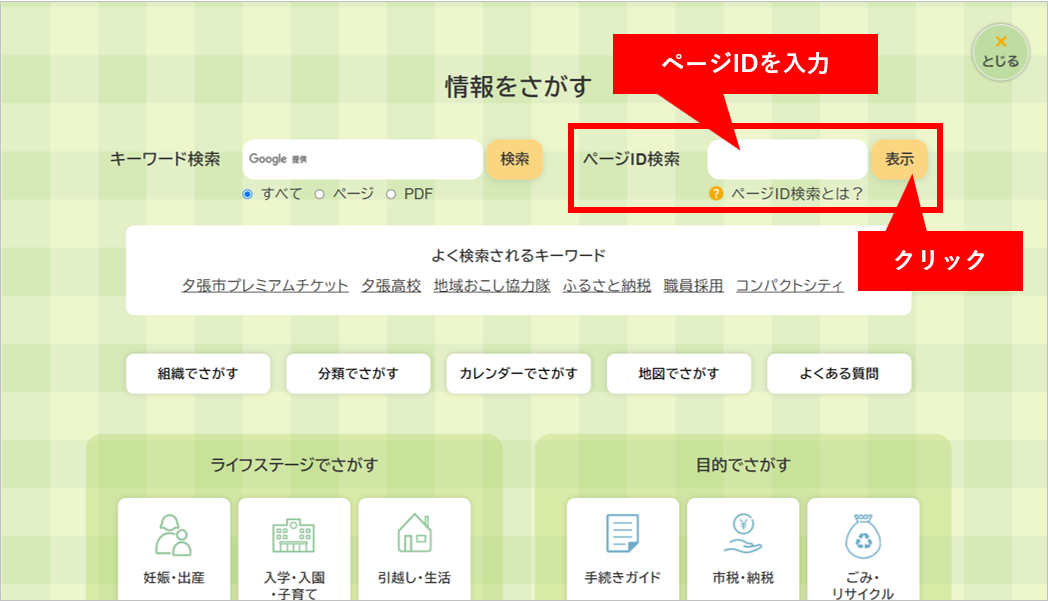
Task: Click the 組織でさがす tab button
Action: click(x=198, y=374)
